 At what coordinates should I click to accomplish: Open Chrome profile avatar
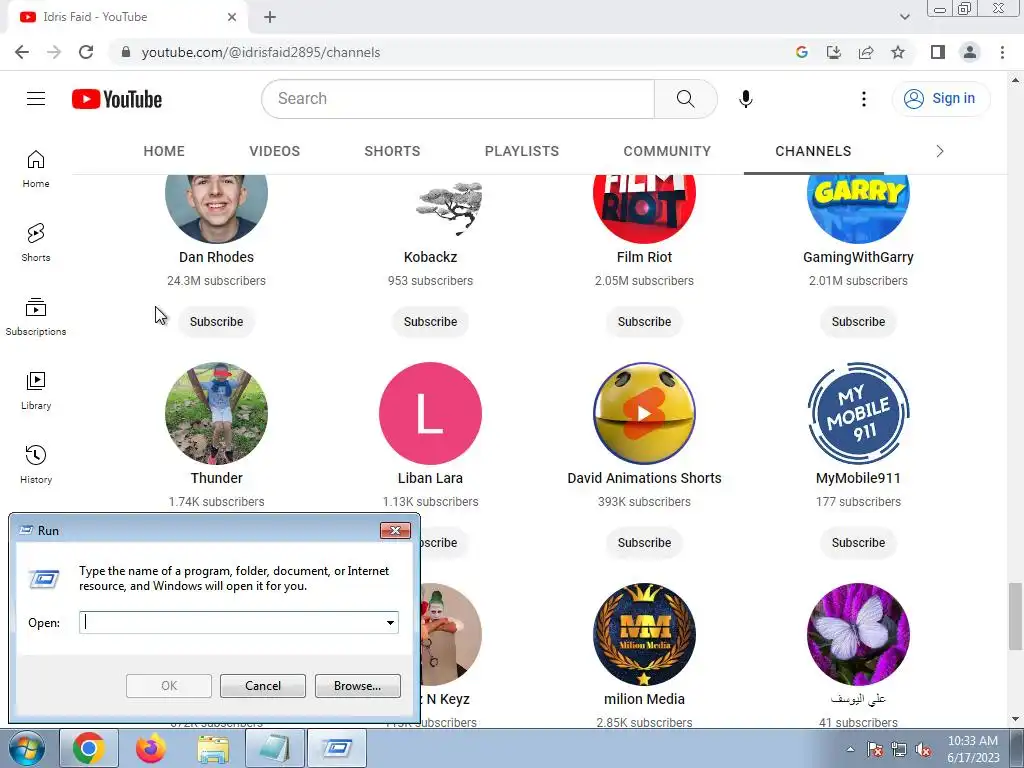[970, 52]
